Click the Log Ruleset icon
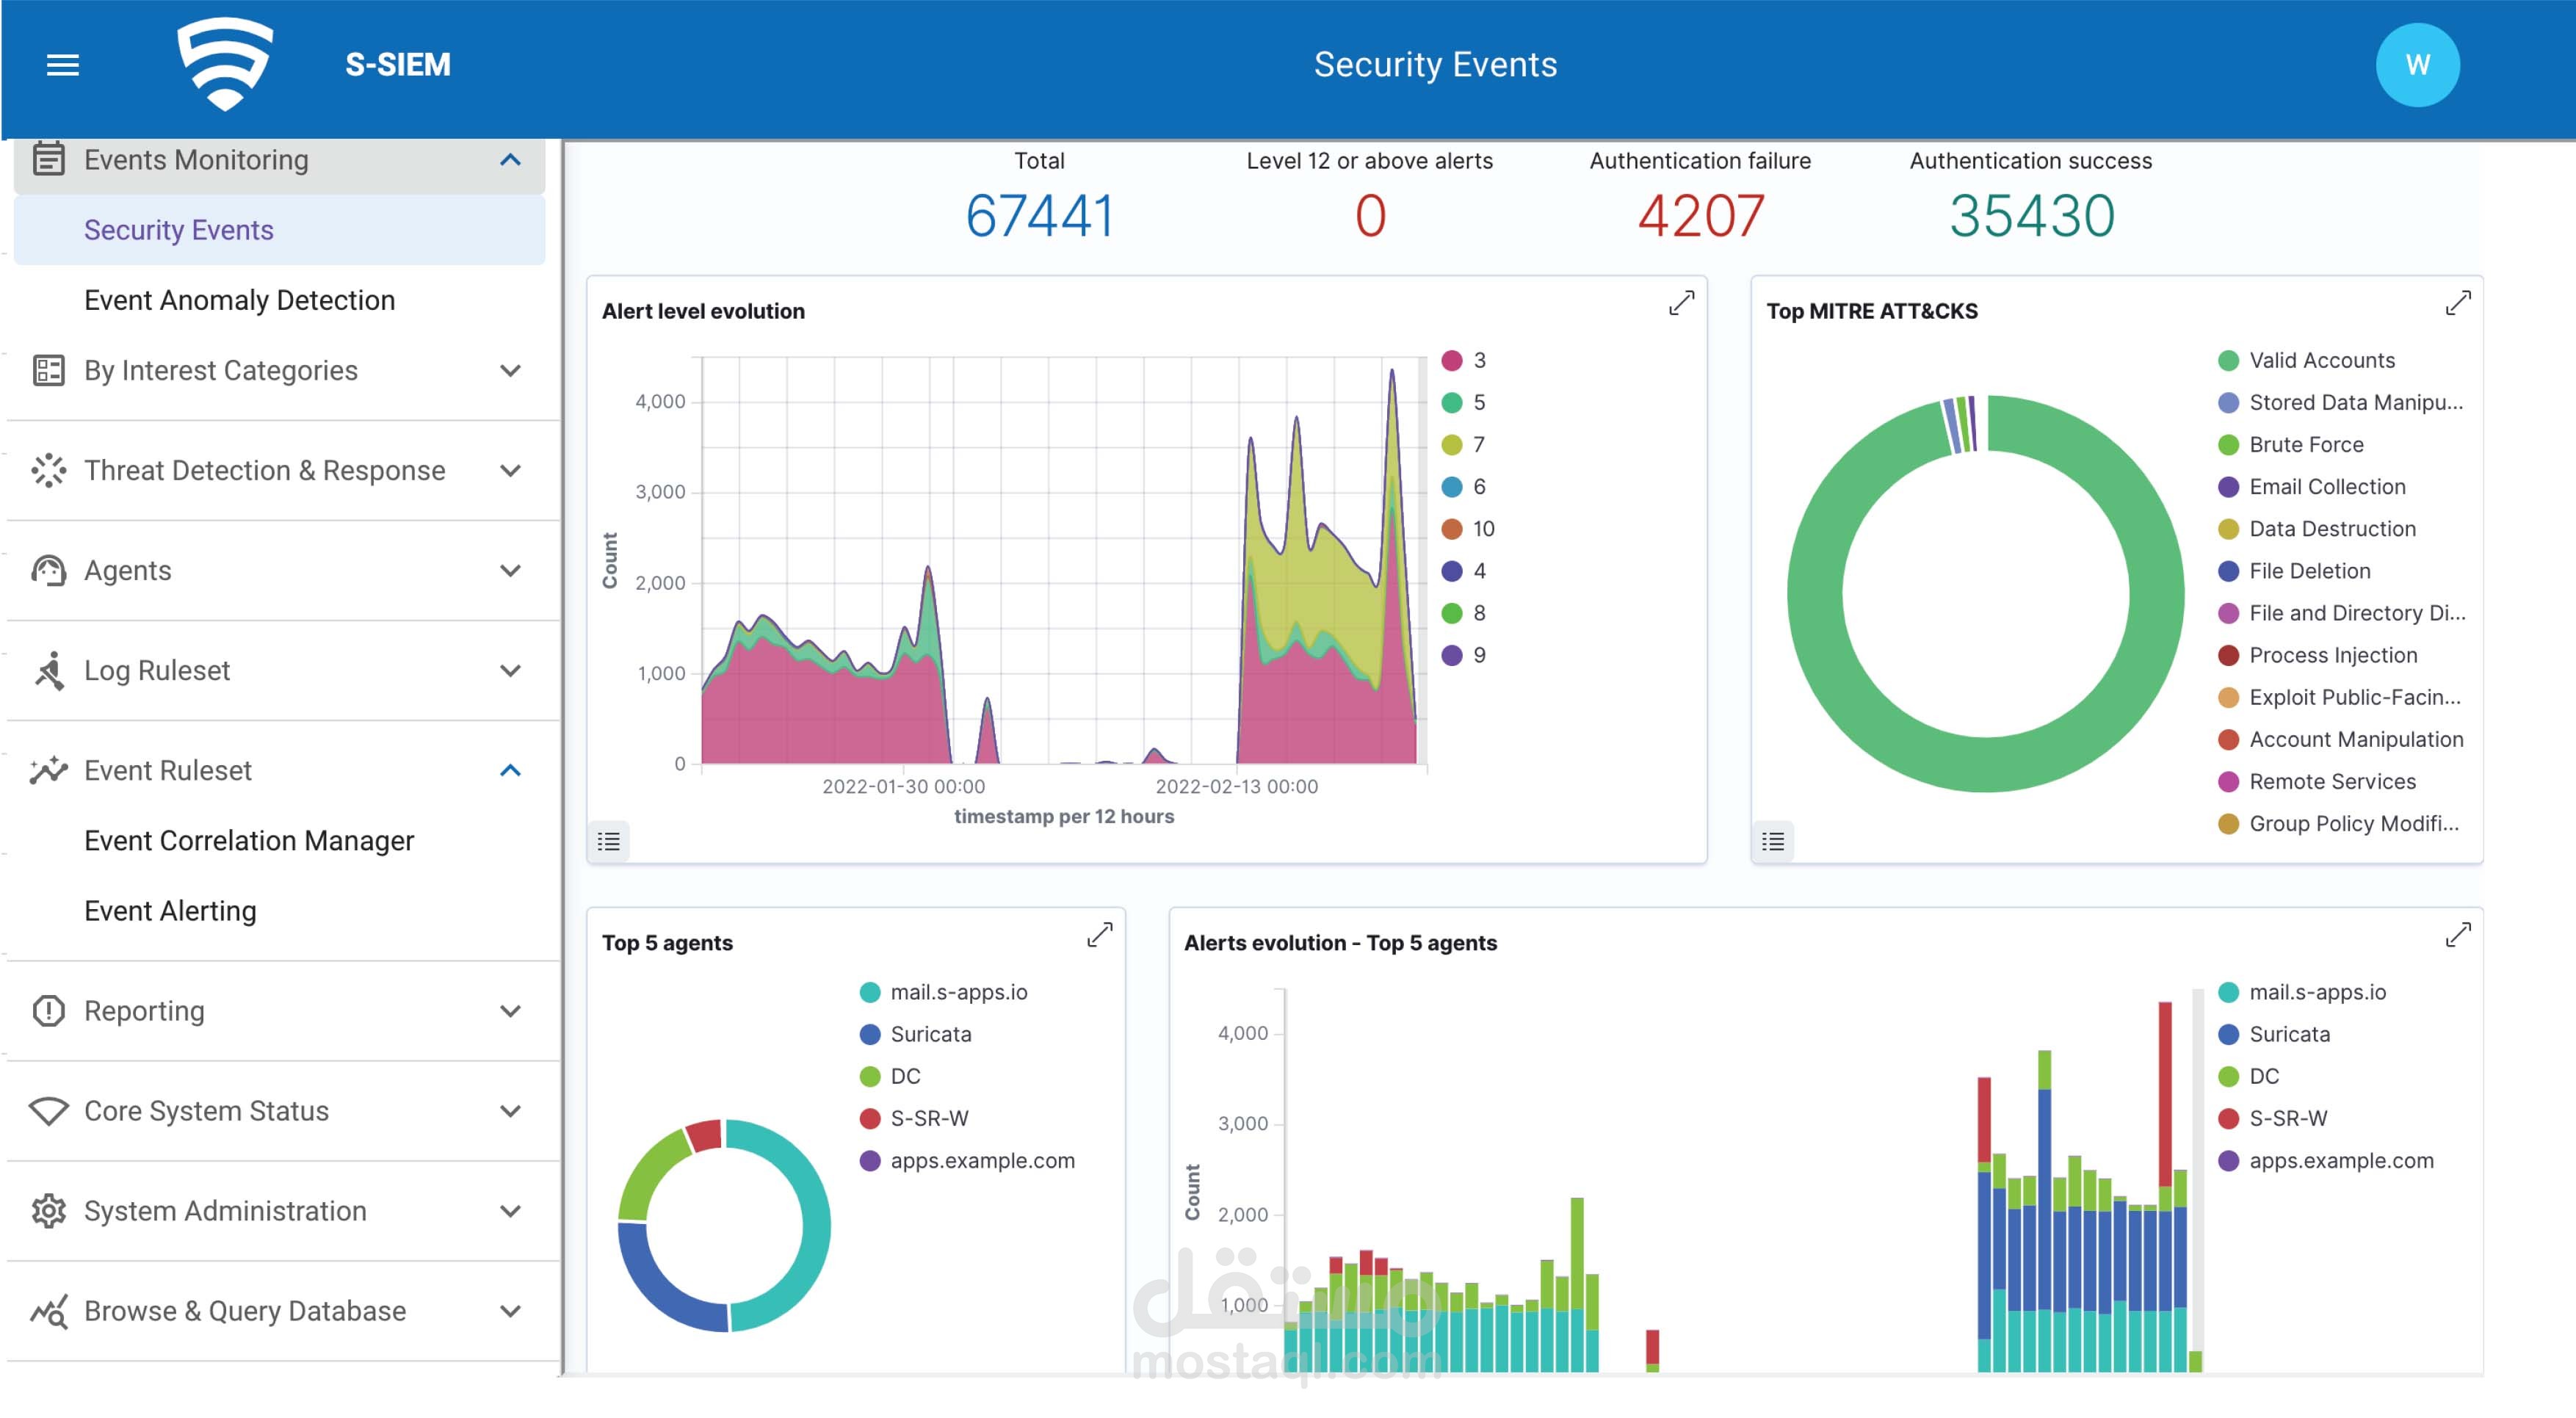This screenshot has width=2576, height=1418. pyautogui.click(x=48, y=670)
